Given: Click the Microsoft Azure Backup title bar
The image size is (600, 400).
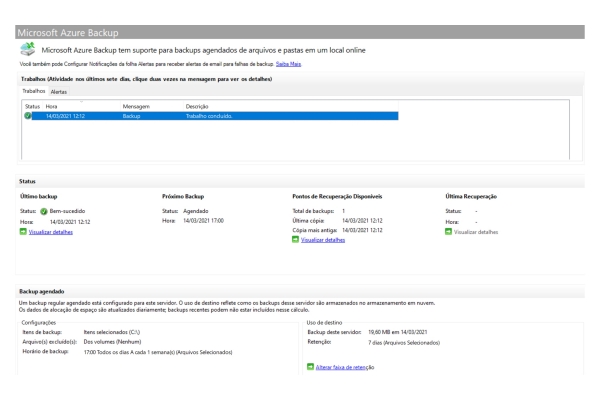Looking at the screenshot, I should tap(300, 32).
